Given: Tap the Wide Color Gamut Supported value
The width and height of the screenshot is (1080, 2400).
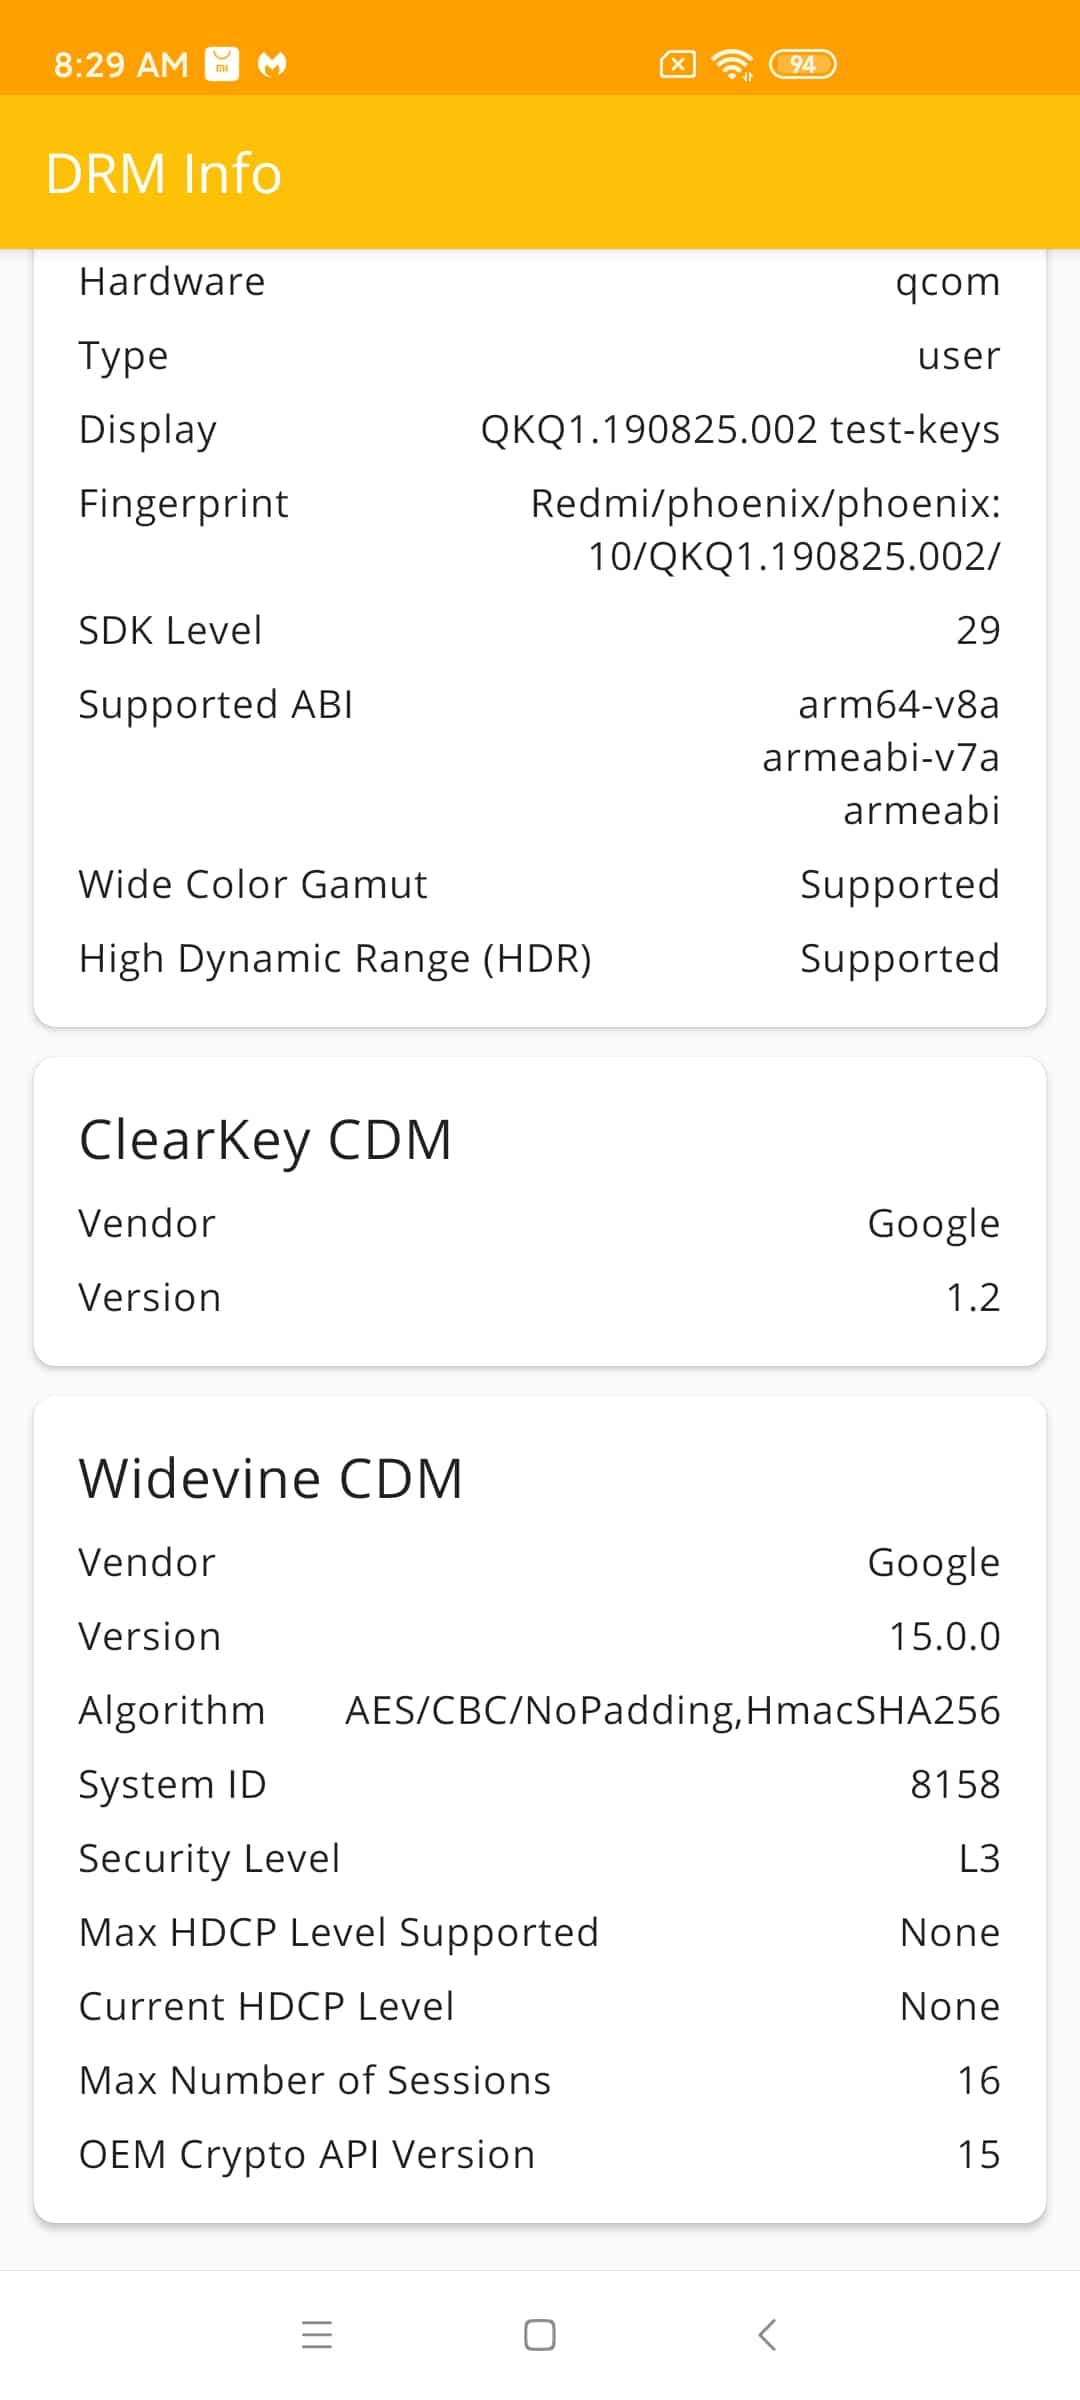Looking at the screenshot, I should pos(900,885).
